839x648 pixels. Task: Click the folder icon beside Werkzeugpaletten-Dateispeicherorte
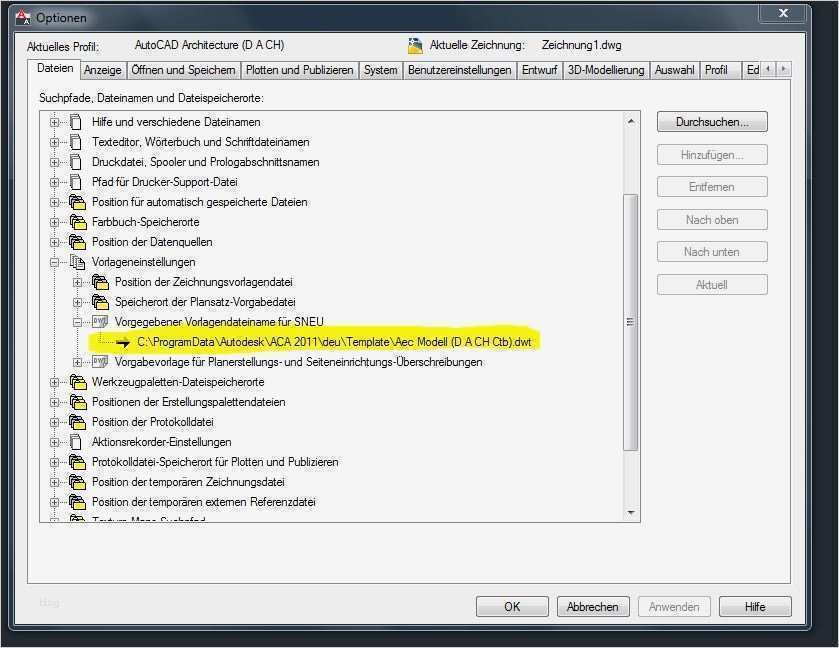[78, 382]
